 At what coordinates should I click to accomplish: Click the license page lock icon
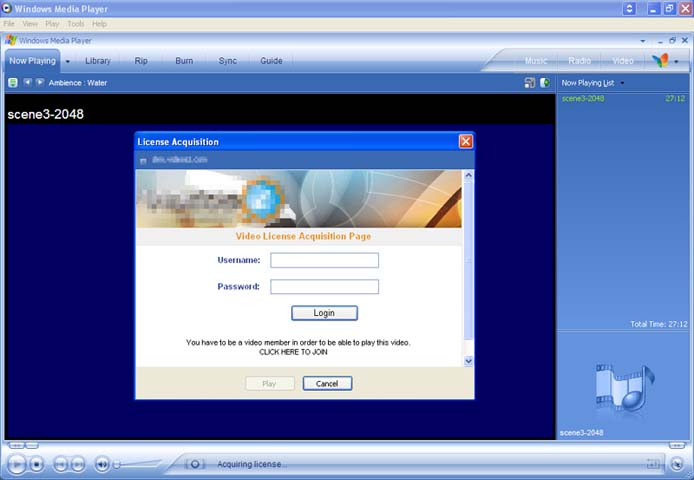click(x=143, y=161)
